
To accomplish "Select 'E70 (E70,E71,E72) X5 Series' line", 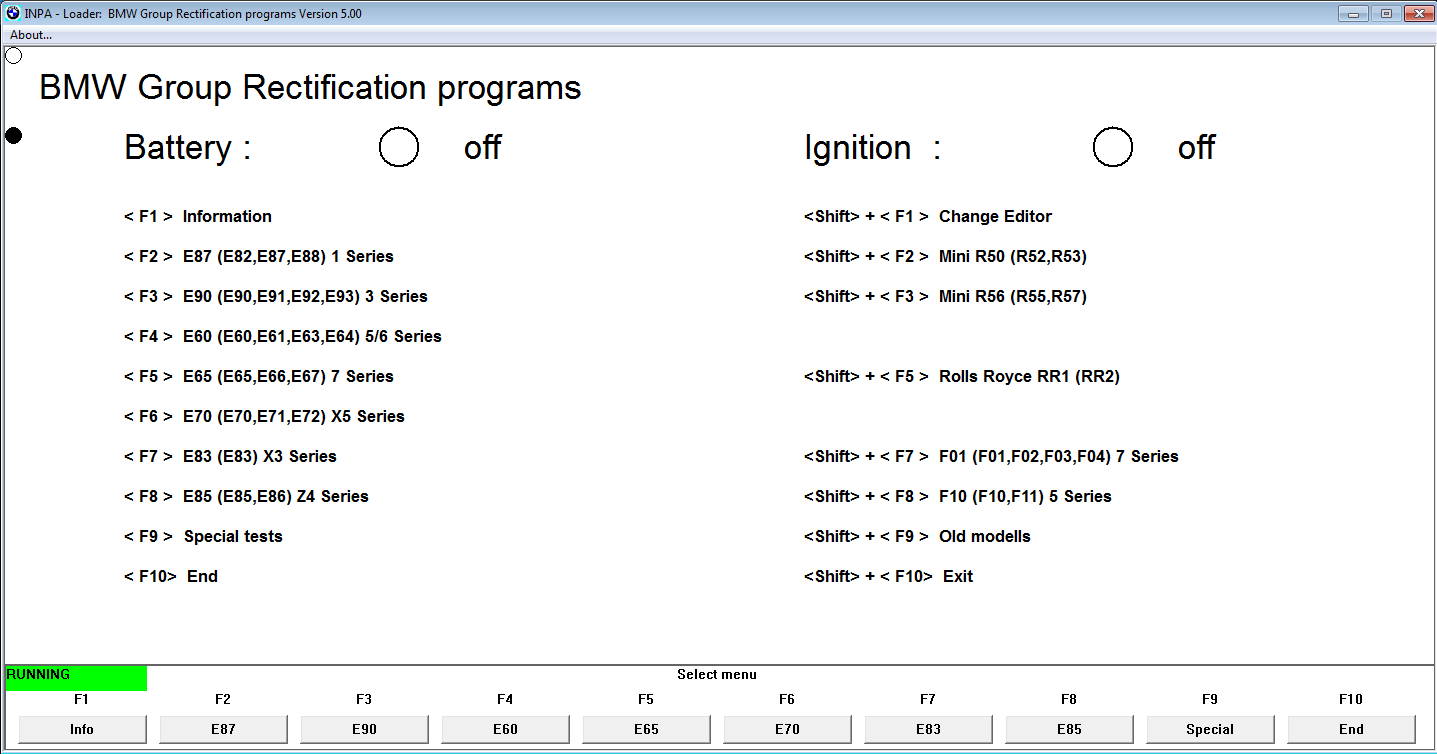I will point(264,416).
